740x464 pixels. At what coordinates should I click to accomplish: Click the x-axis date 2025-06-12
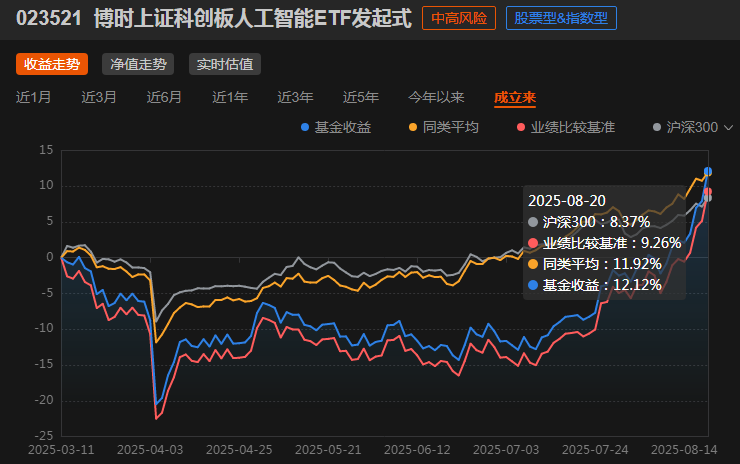click(417, 450)
